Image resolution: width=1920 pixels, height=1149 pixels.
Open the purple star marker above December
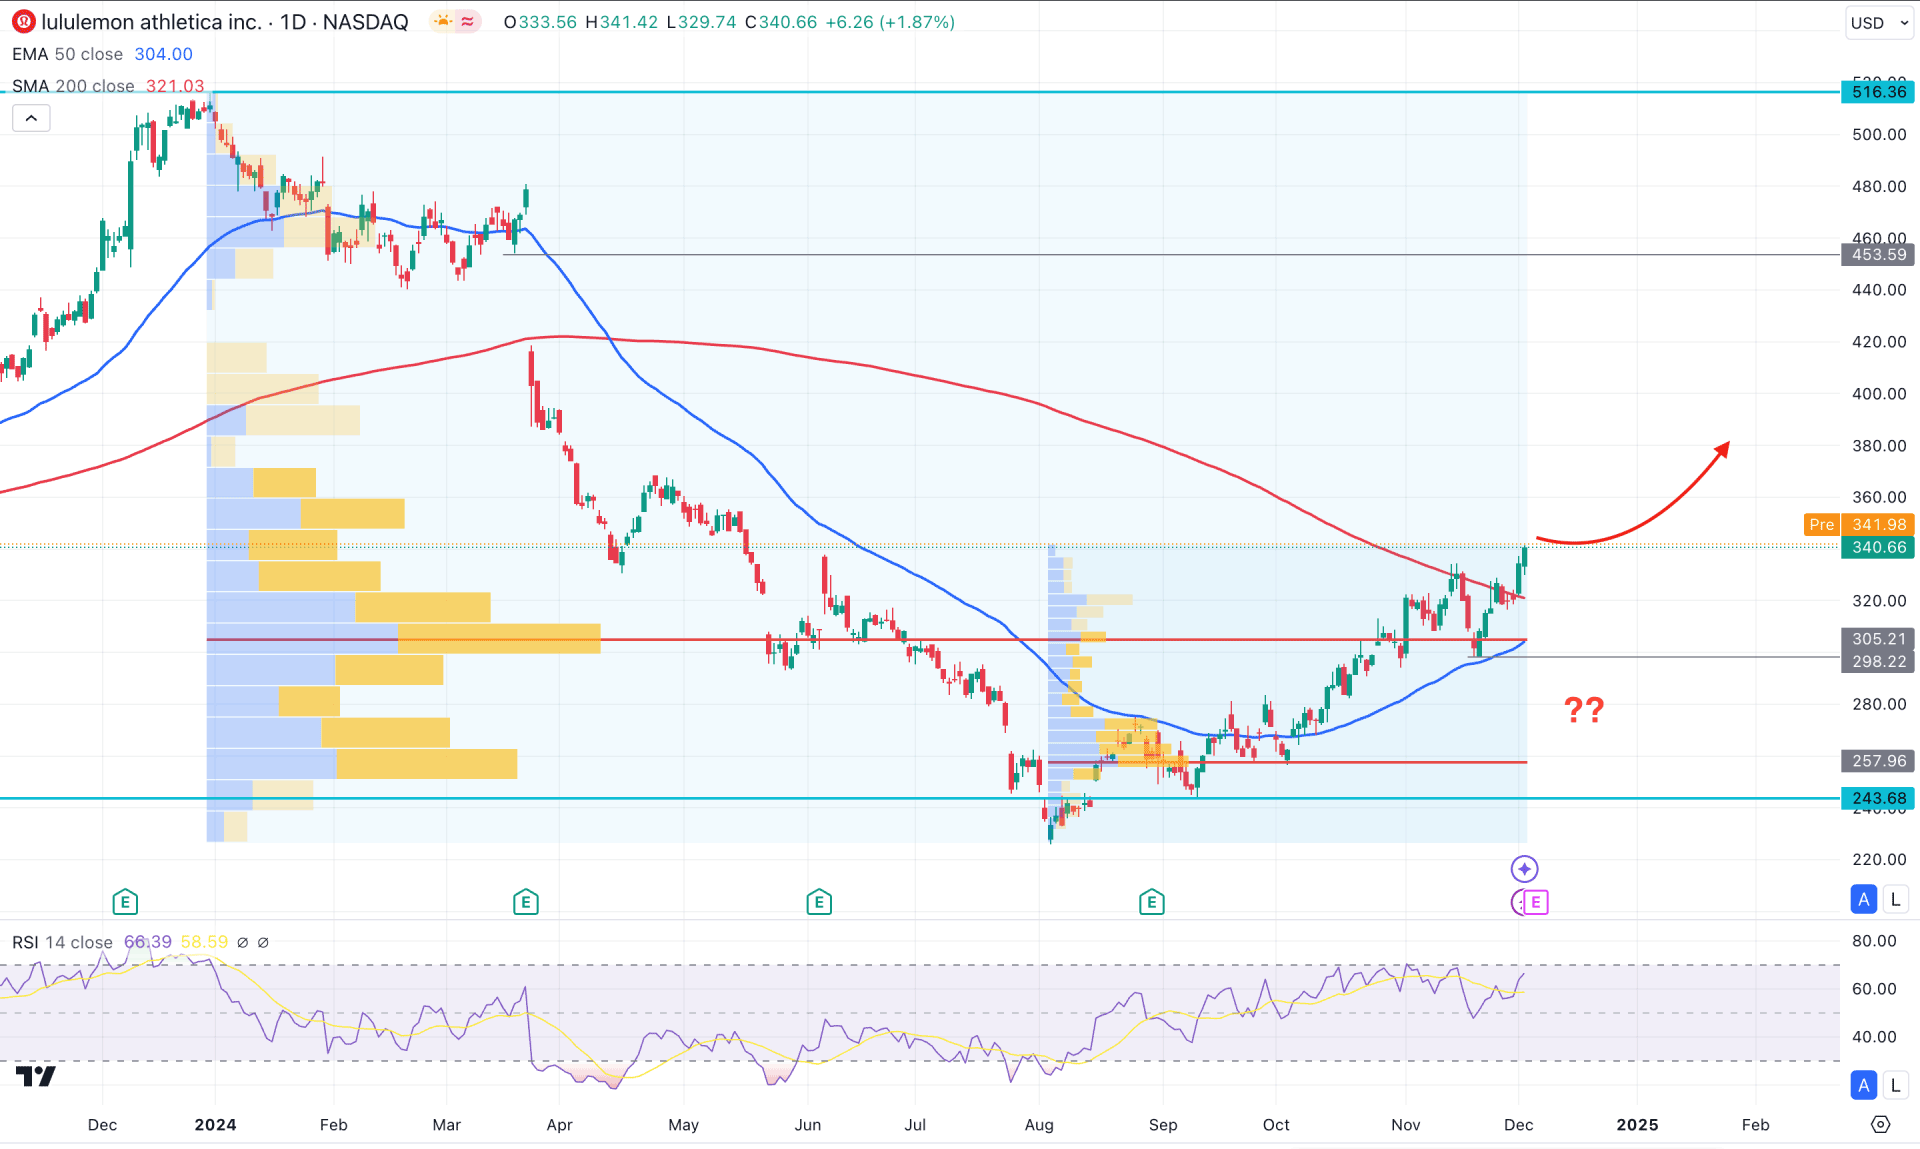(x=1524, y=868)
